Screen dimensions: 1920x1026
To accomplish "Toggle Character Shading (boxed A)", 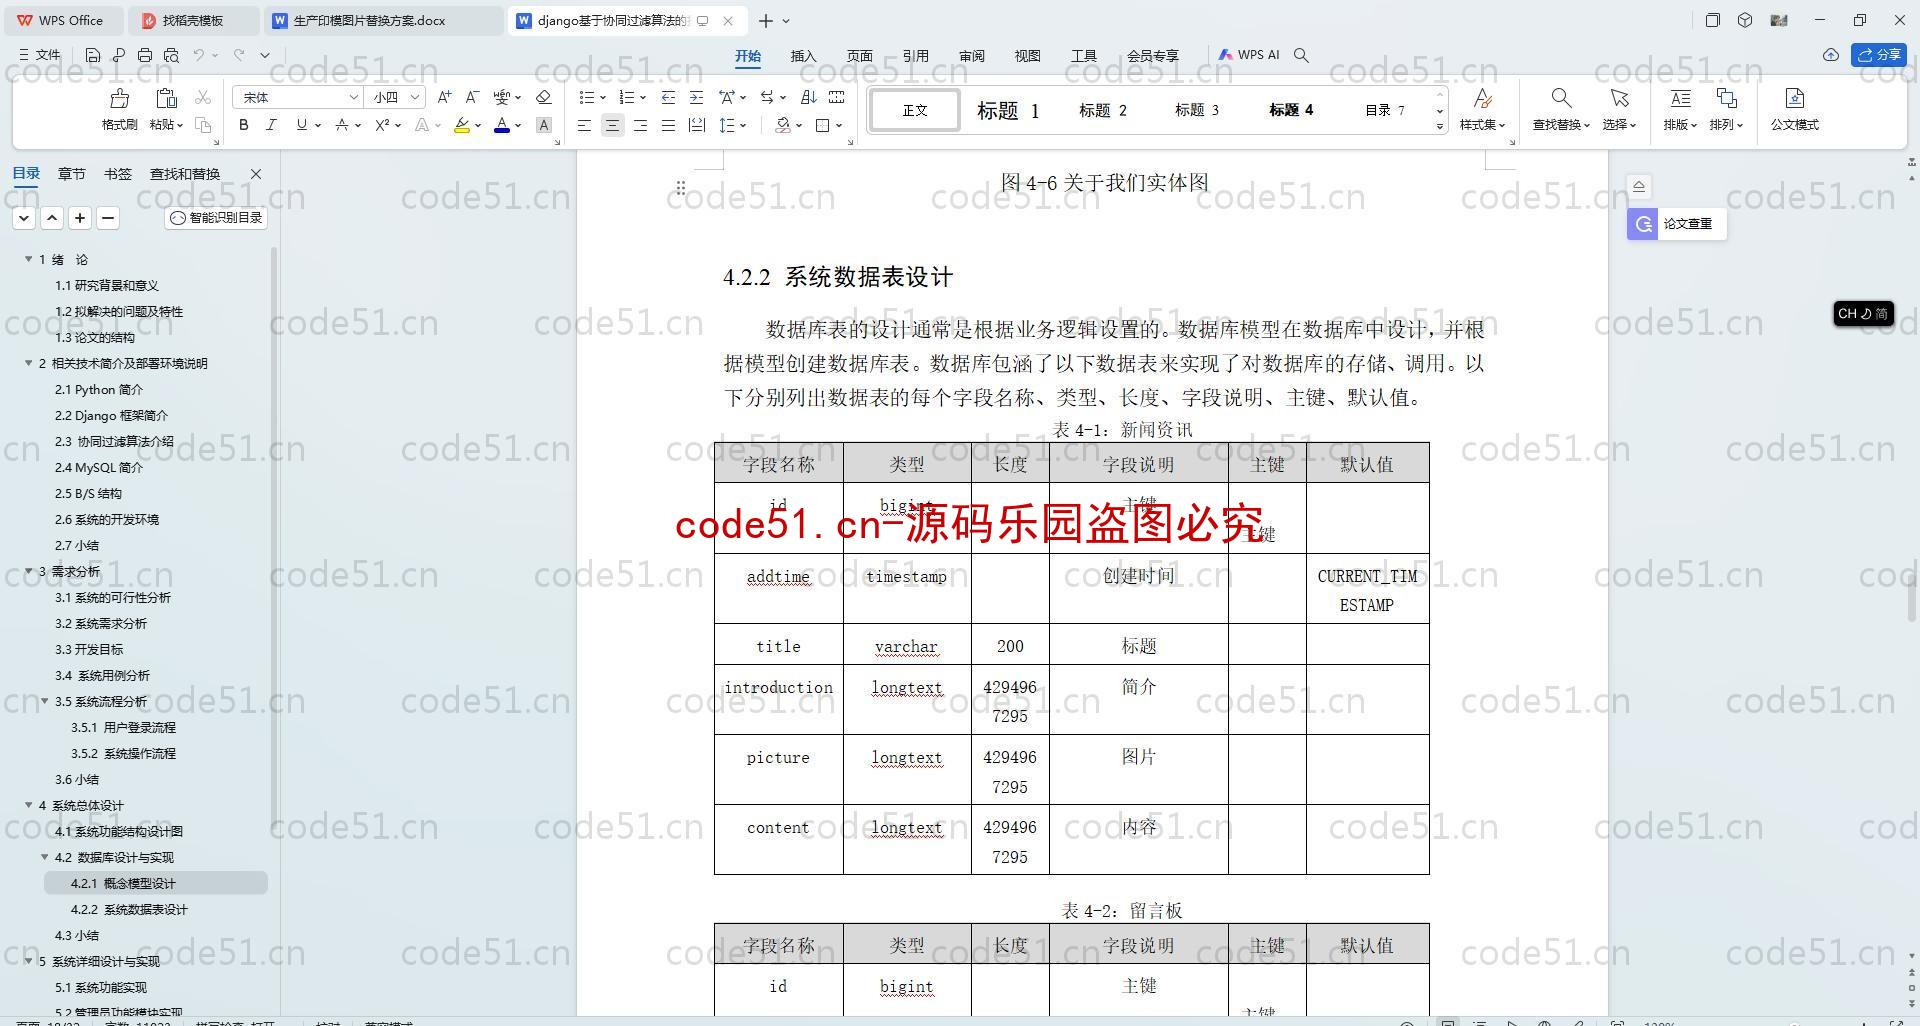I will coord(544,125).
